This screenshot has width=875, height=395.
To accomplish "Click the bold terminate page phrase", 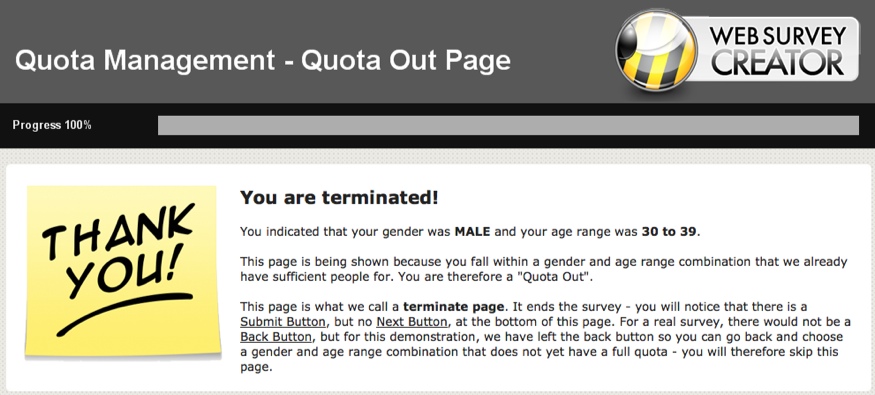I will point(454,307).
